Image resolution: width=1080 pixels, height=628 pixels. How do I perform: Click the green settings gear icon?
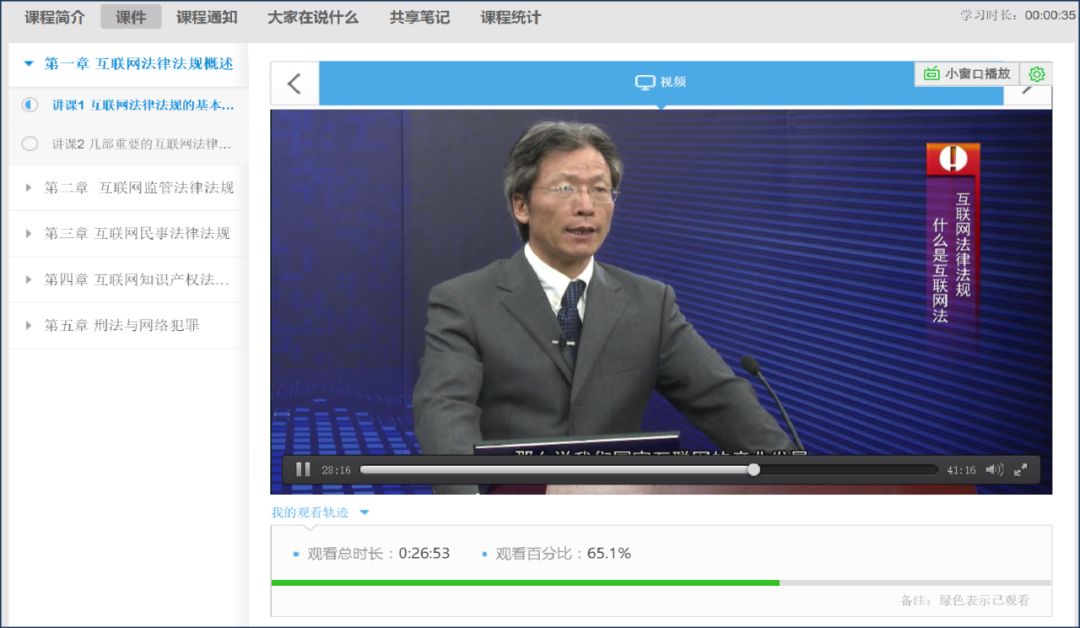coord(1037,74)
